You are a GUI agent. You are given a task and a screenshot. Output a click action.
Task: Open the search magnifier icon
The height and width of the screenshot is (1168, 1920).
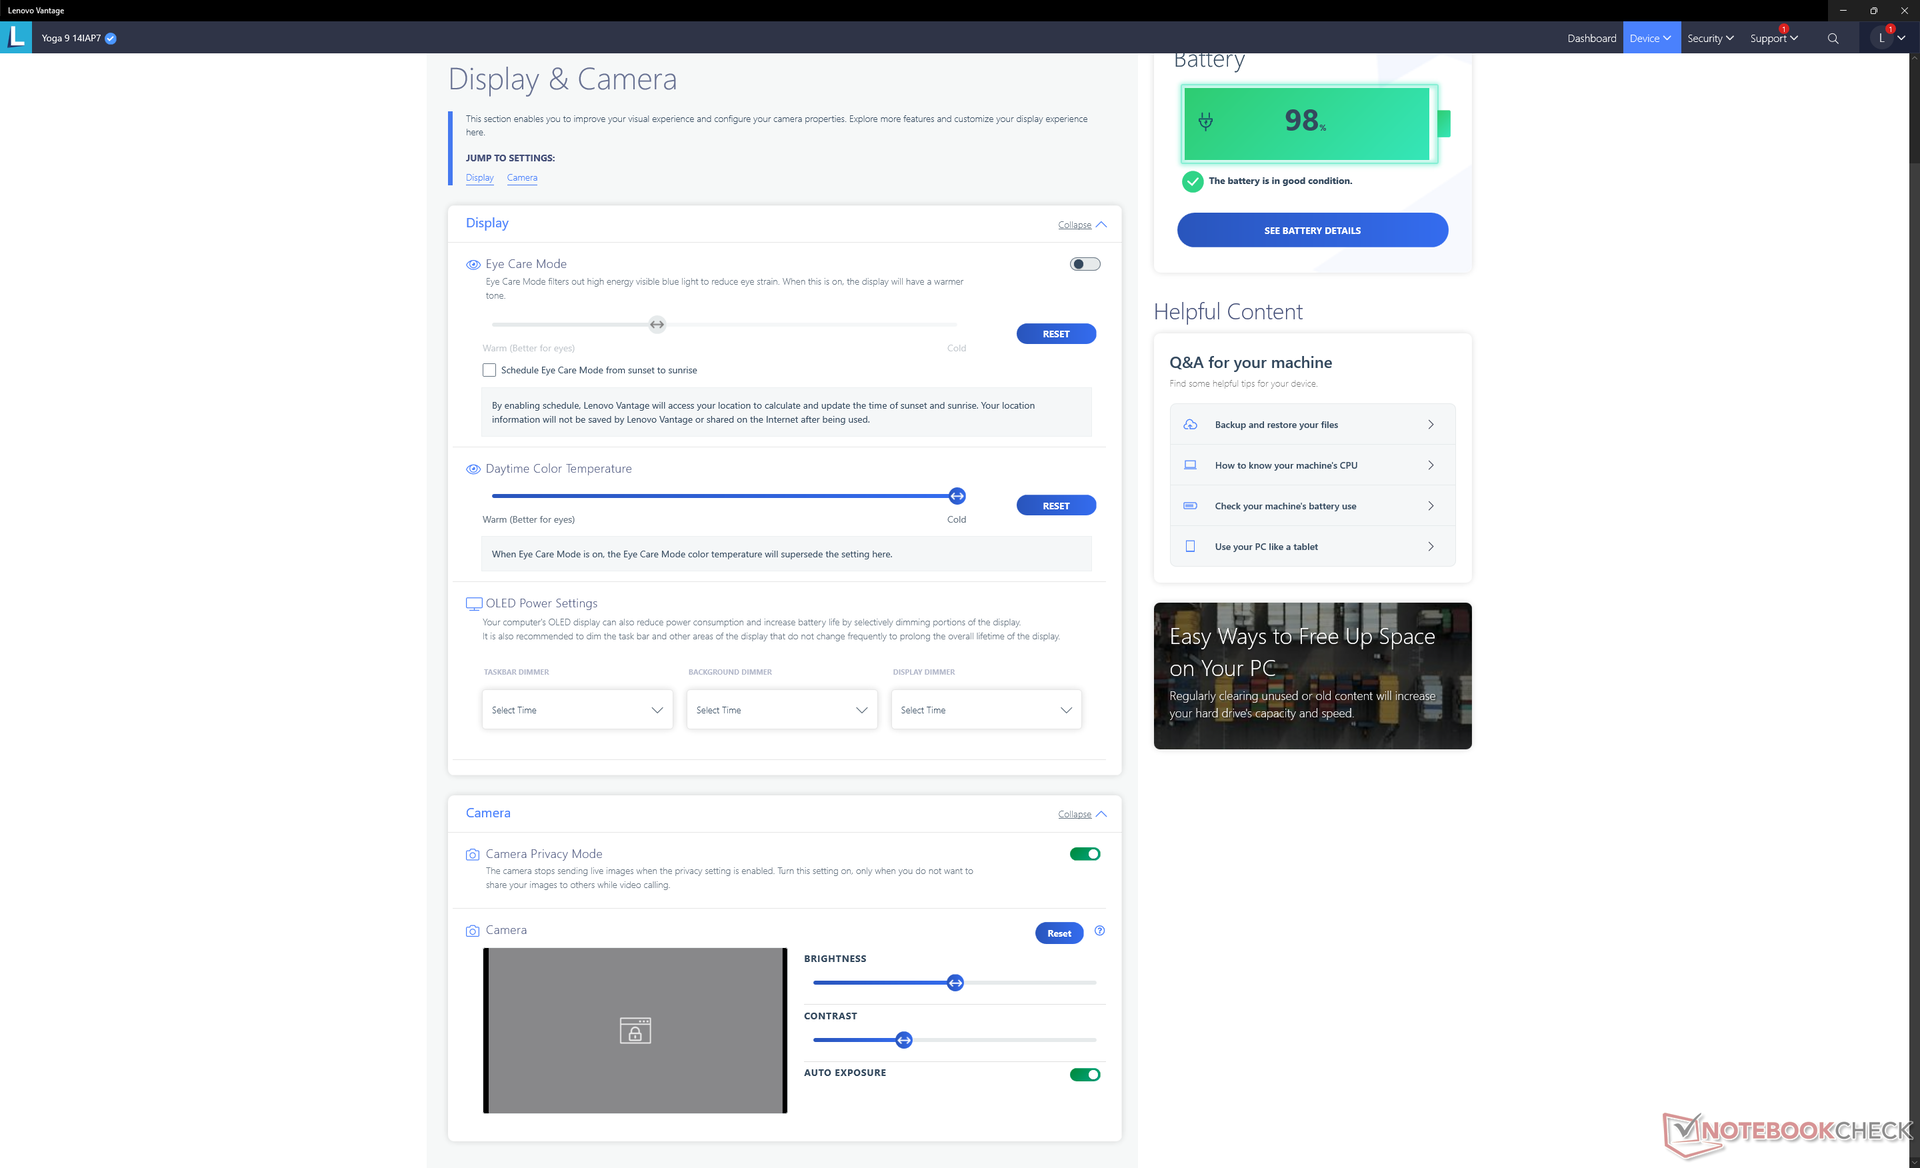point(1832,39)
